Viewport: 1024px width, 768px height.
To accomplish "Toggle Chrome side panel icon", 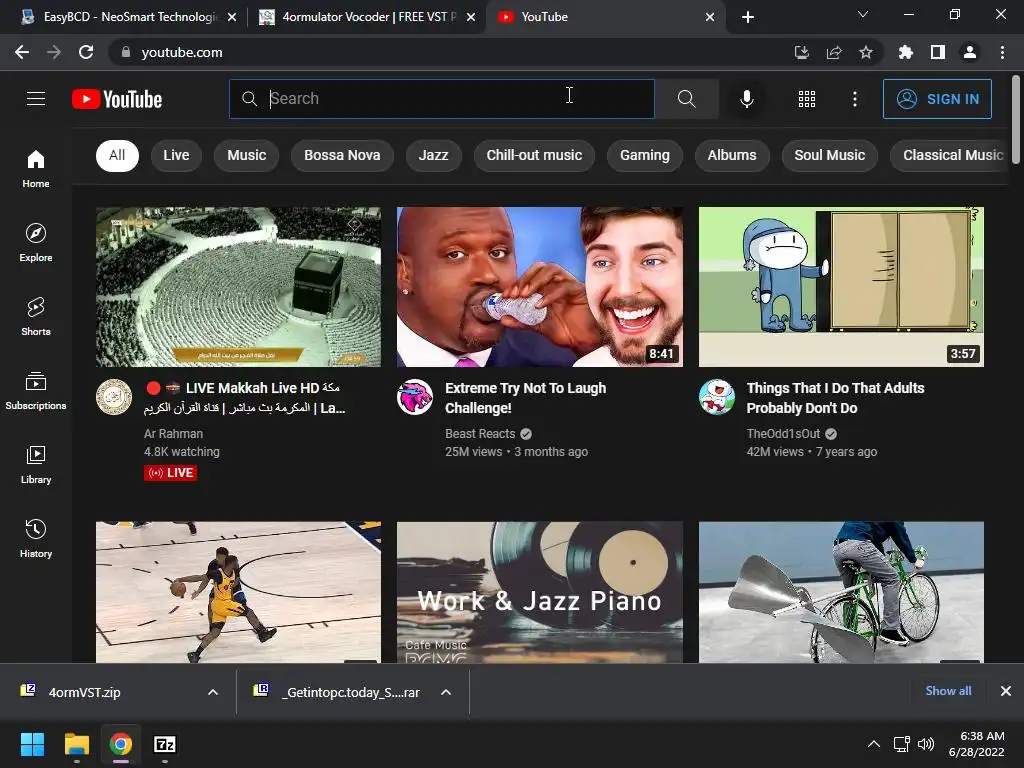I will [938, 52].
